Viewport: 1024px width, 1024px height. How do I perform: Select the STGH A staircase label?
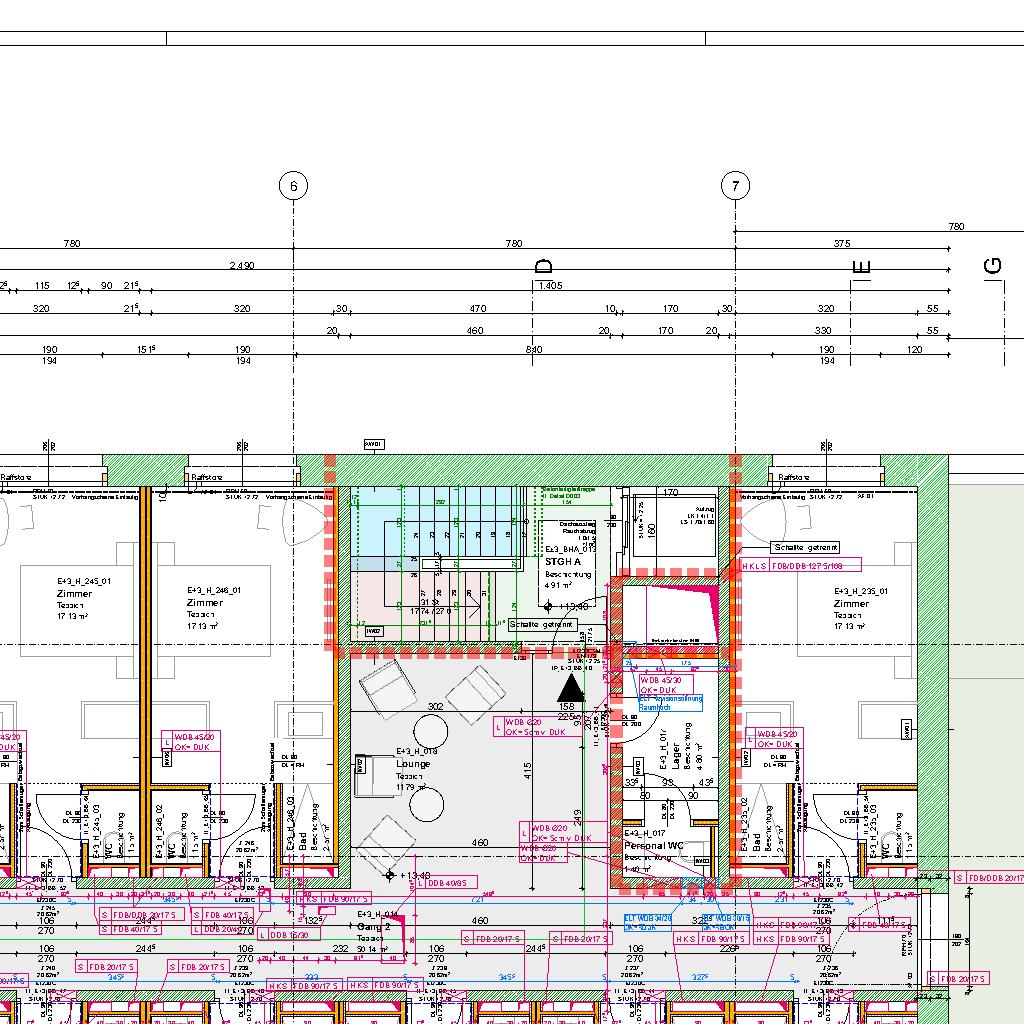[562, 562]
